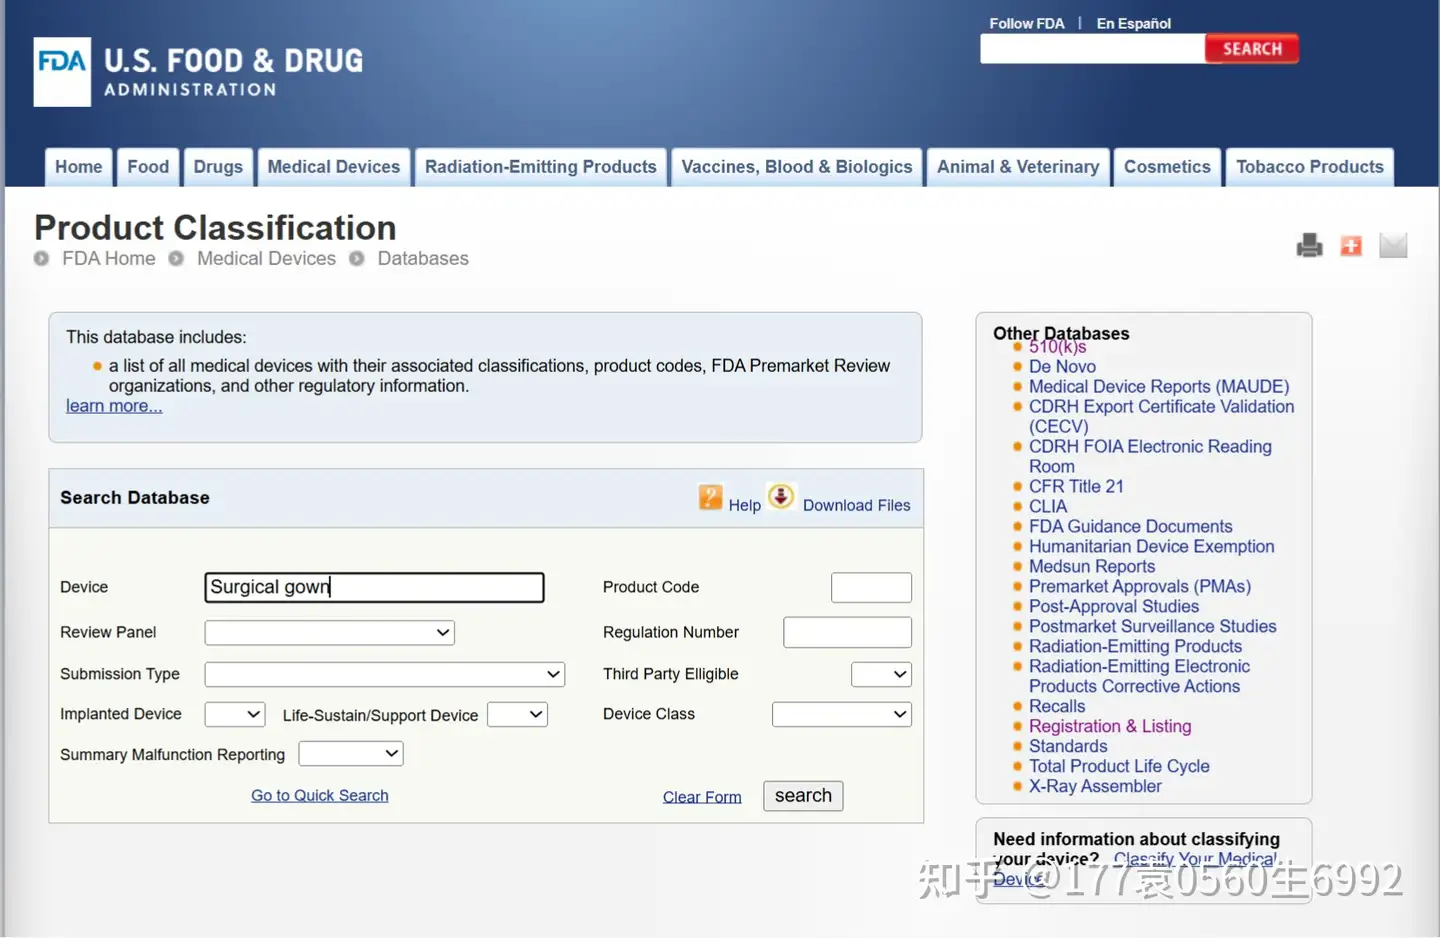Go to the Home tab

(x=79, y=167)
